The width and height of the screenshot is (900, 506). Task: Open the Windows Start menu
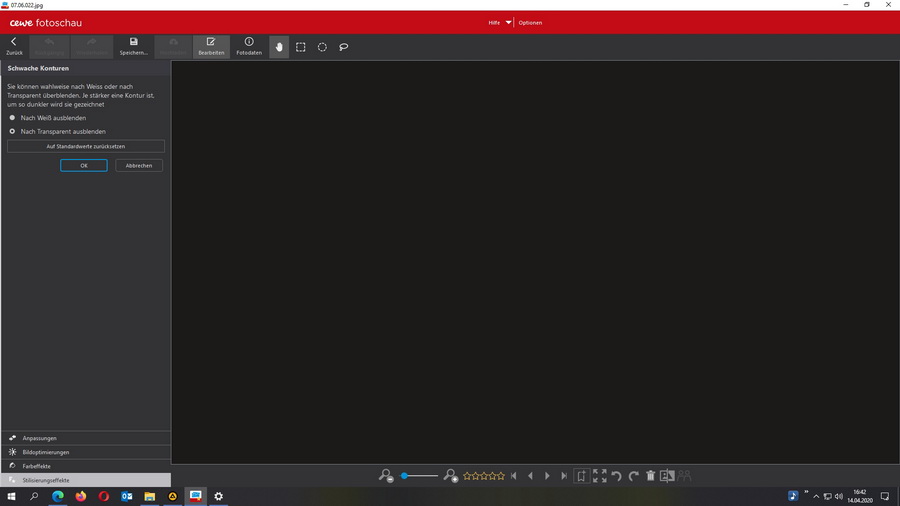coord(11,496)
